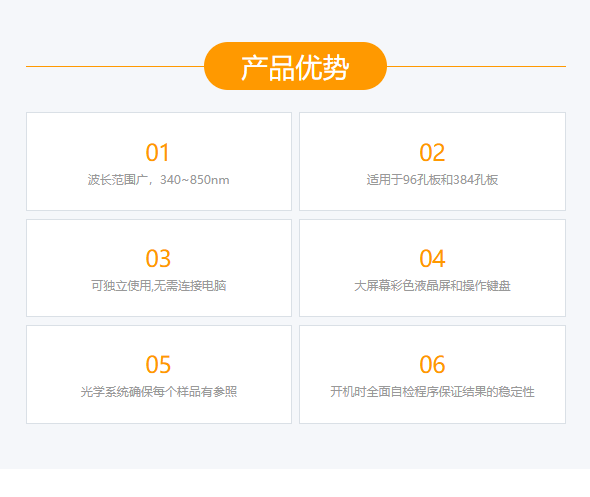Click text 可独立使用,无需连接电脑
This screenshot has height=497, width=590.
[x=158, y=286]
